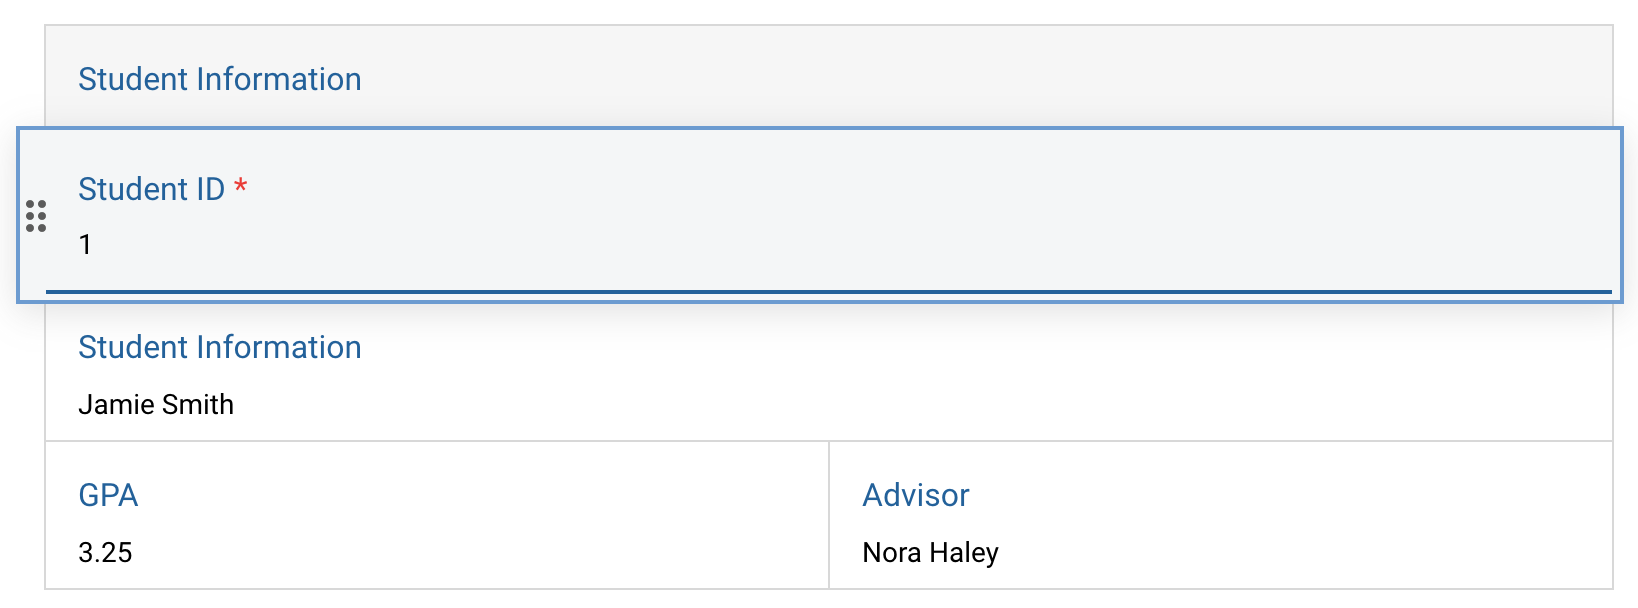Viewport: 1638px width, 608px height.
Task: Click the divider between GPA and Advisor
Action: [829, 520]
